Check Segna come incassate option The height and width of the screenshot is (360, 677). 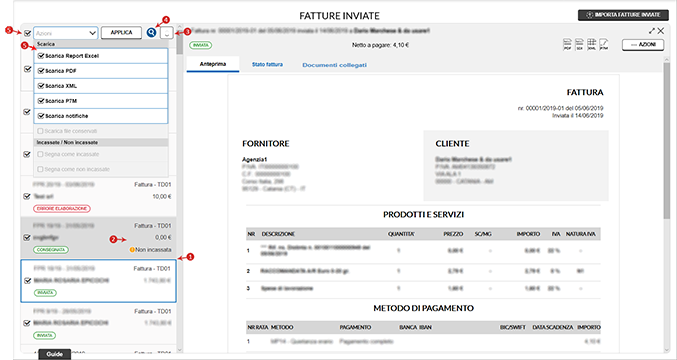[x=41, y=154]
